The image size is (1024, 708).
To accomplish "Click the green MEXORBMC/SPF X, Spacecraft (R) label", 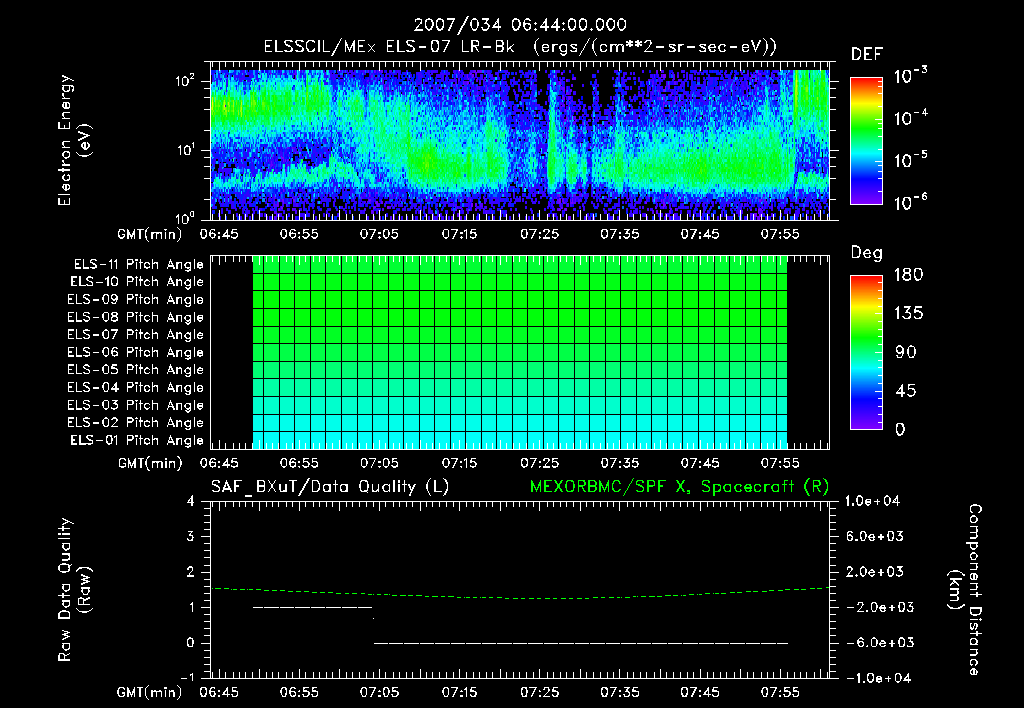I will coord(679,487).
